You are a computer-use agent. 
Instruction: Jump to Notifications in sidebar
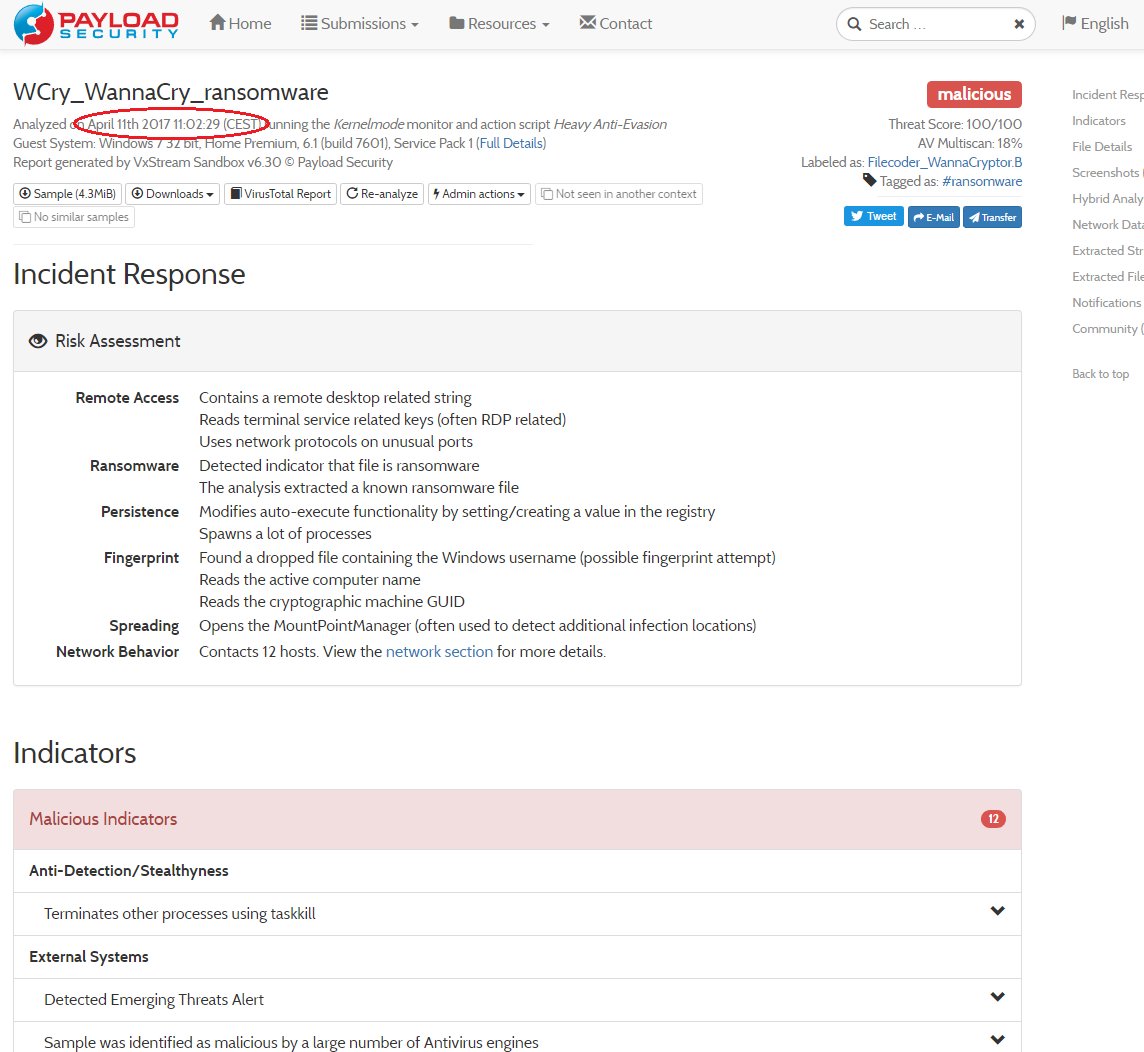point(1106,303)
